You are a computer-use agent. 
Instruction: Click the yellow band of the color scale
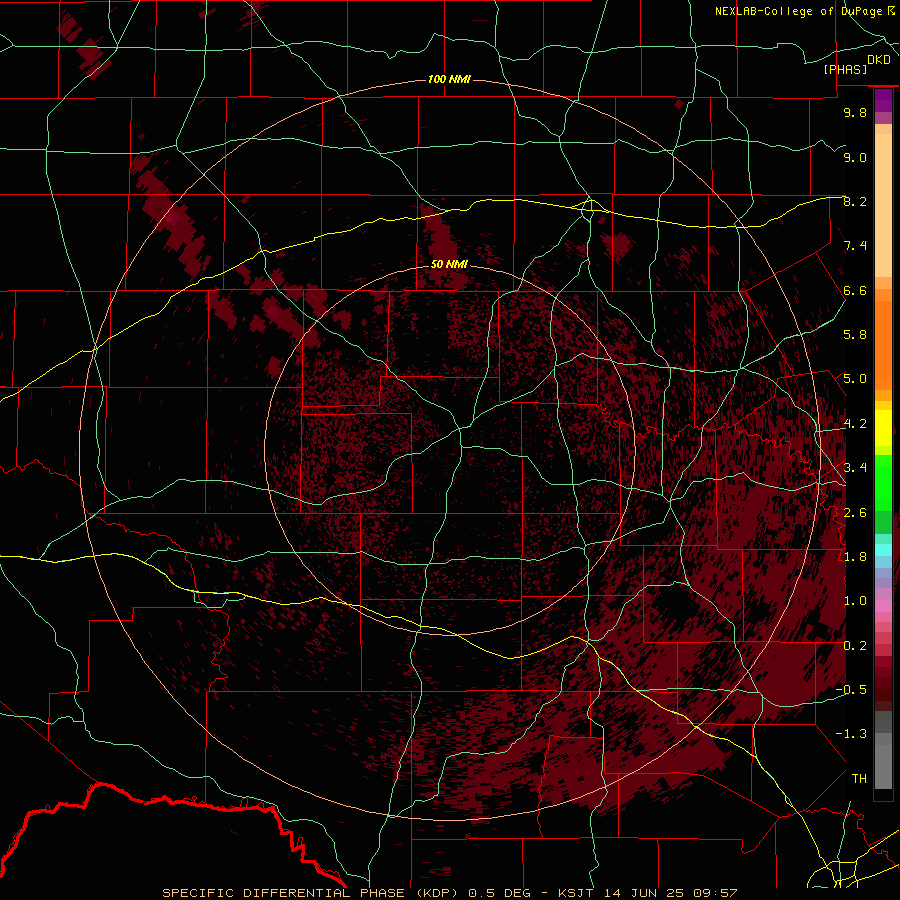click(x=883, y=428)
